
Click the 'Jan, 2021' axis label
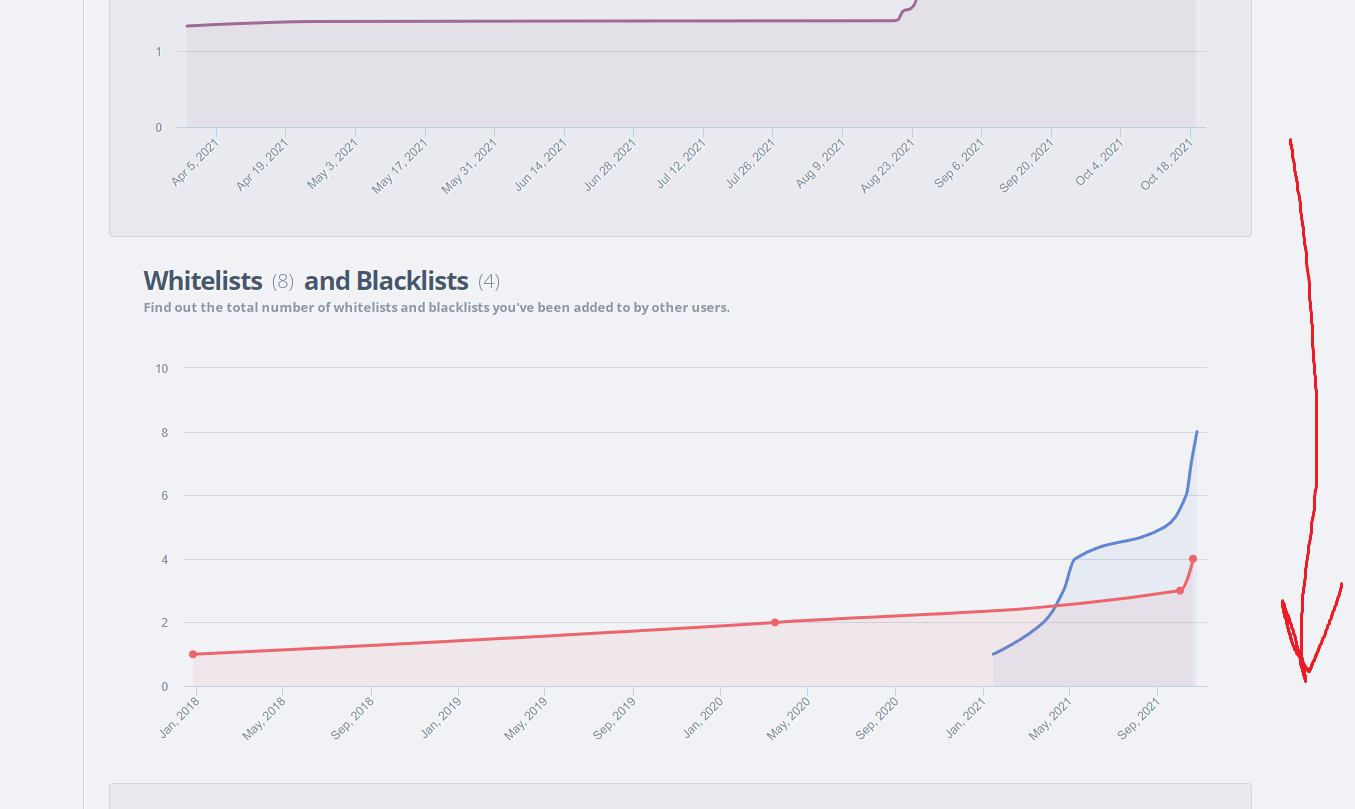coord(966,717)
